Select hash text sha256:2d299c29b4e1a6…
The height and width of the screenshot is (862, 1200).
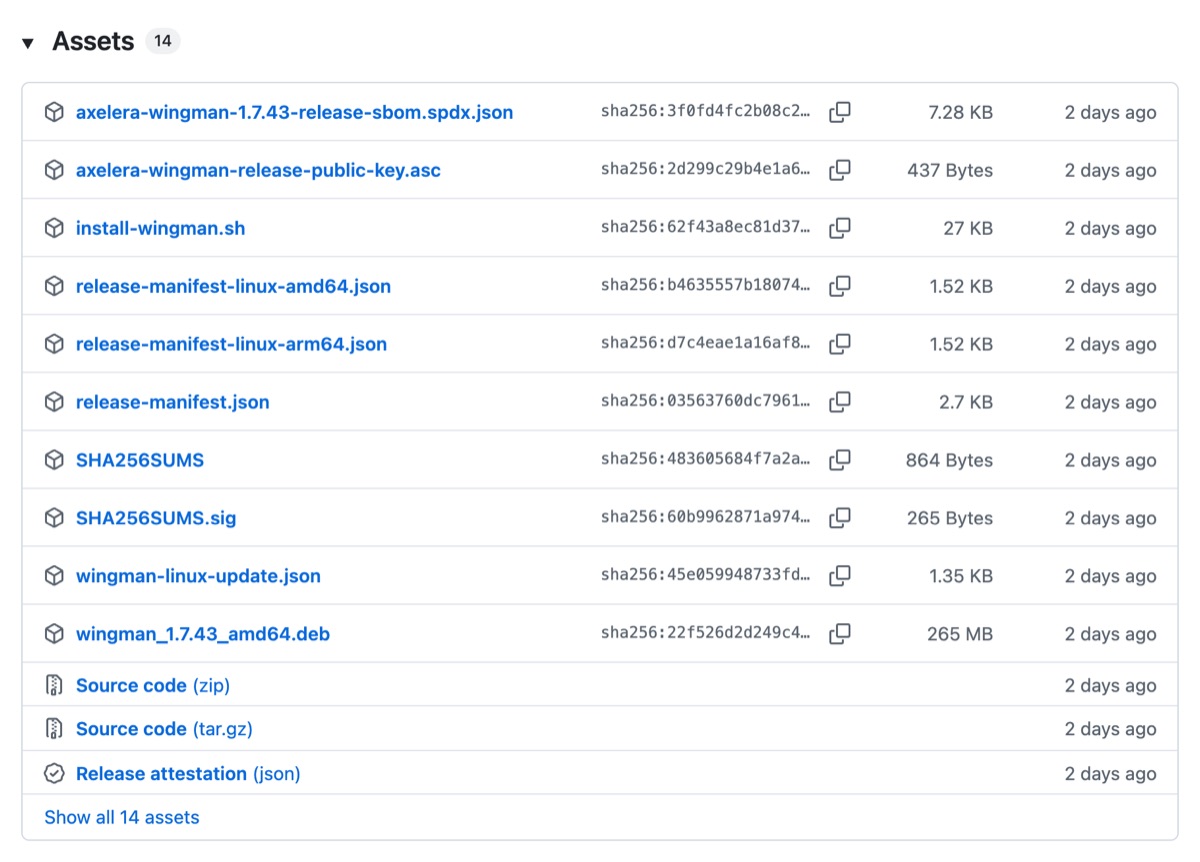(x=706, y=170)
